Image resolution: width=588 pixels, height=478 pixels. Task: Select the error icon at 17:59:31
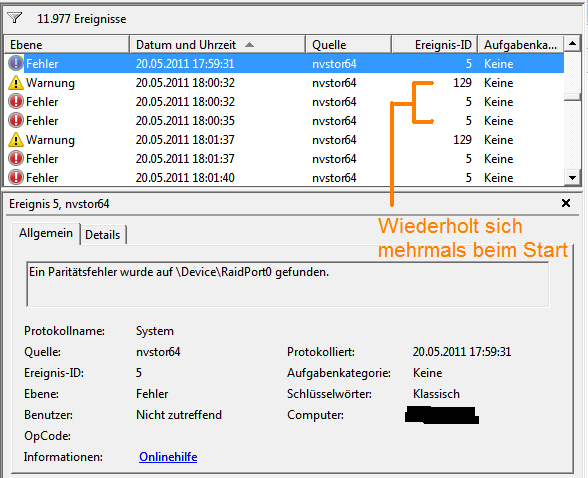pos(16,63)
